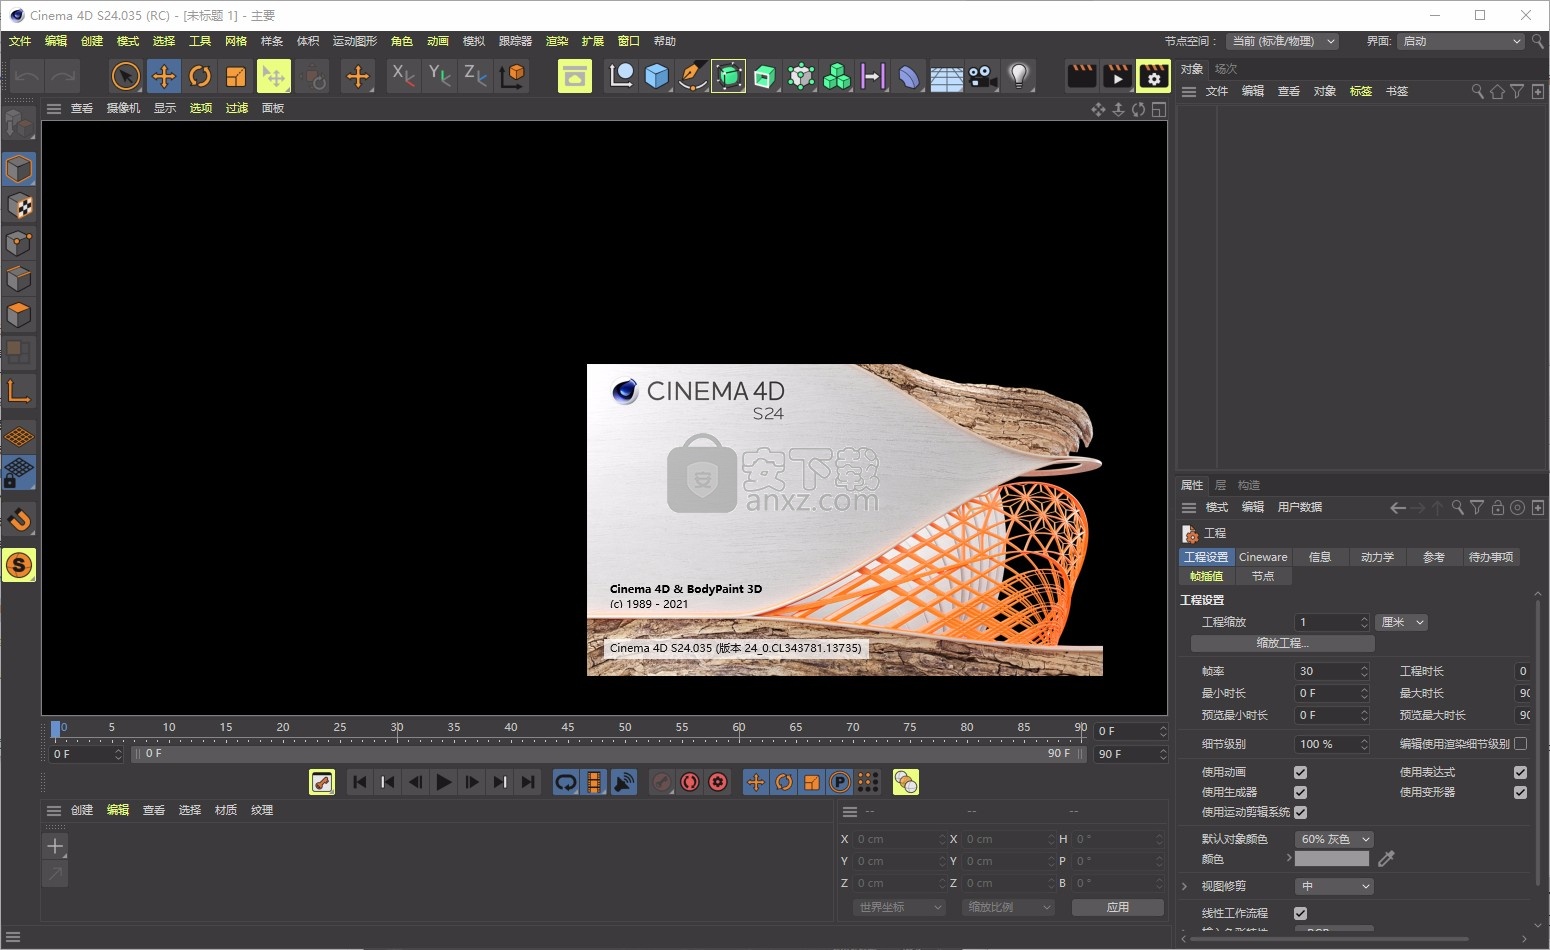Screen dimensions: 1550x950
Task: Open the 节点空间 当前 dropdown
Action: coord(1283,41)
